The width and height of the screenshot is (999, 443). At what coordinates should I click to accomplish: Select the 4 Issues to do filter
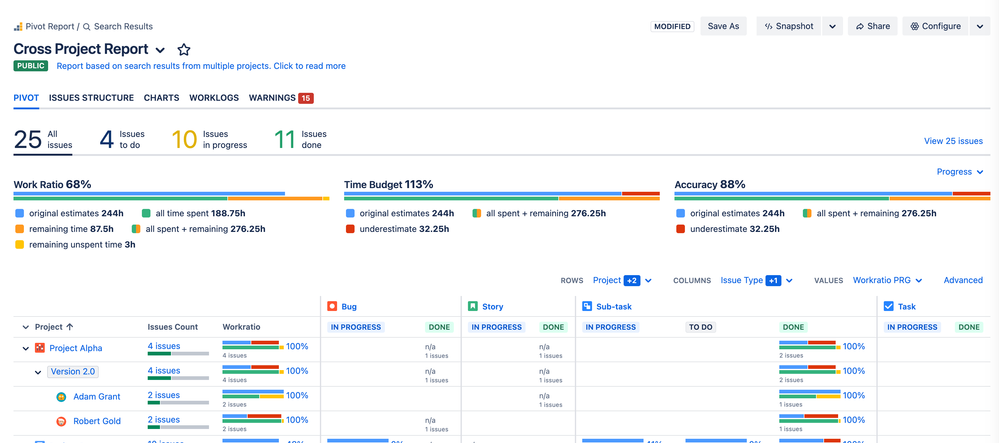pos(122,140)
